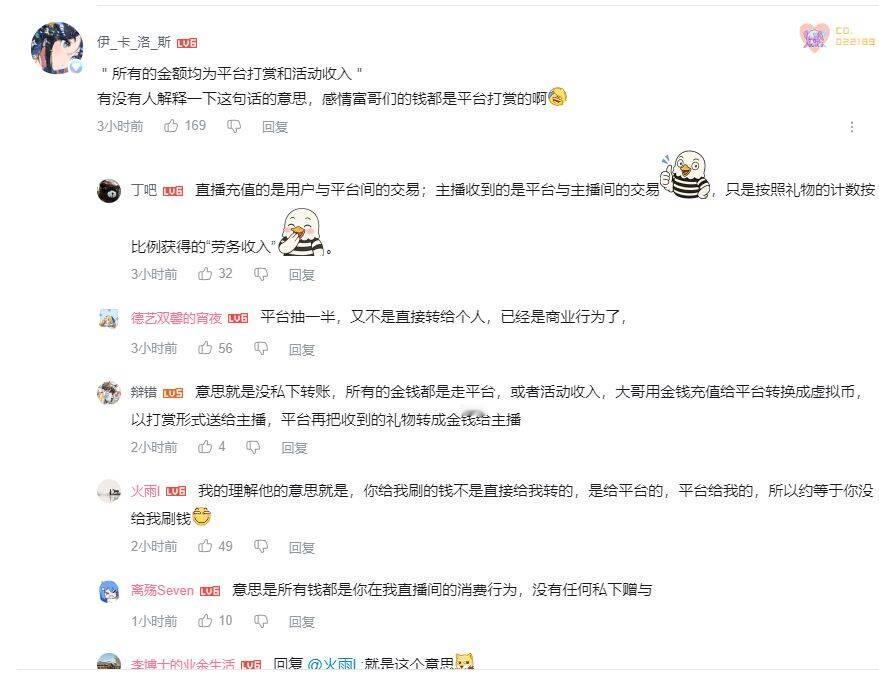Open 丁吧's small avatar
879x675 pixels.
point(109,191)
